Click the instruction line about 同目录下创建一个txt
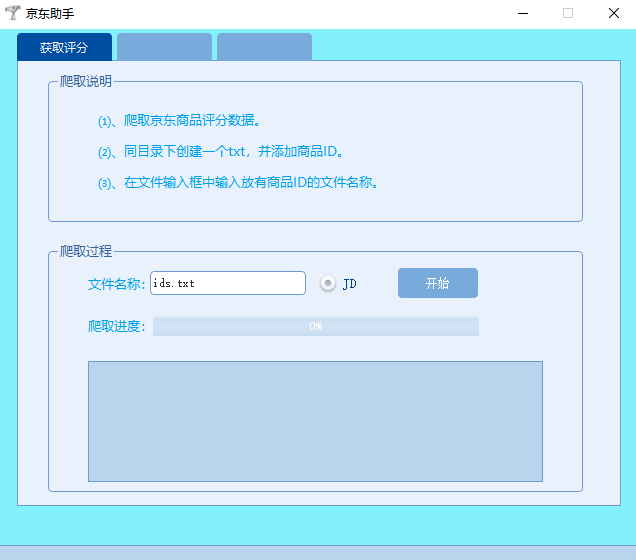 tap(221, 152)
